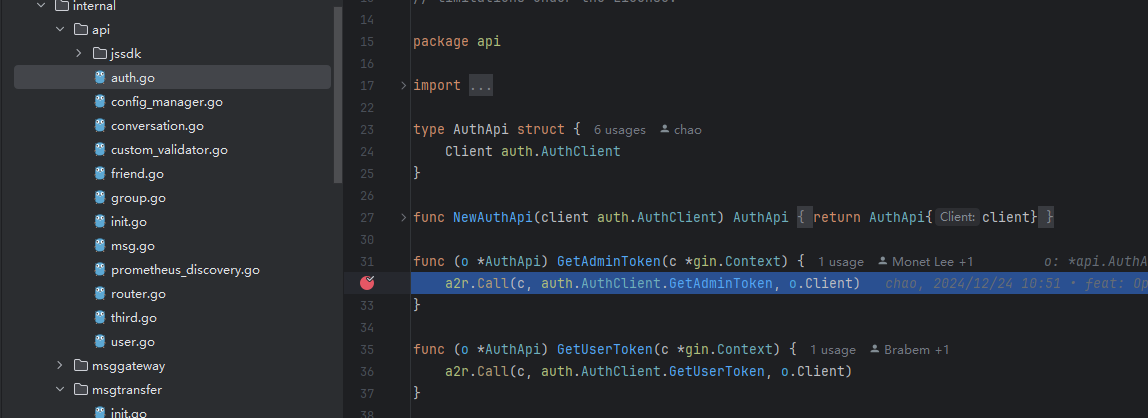Open config_manager.go in the project tree
The width and height of the screenshot is (1148, 418).
pos(166,102)
